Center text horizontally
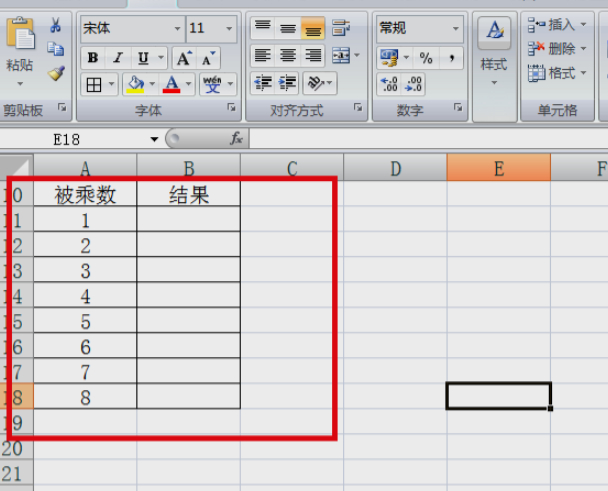608x491 pixels. pos(287,55)
